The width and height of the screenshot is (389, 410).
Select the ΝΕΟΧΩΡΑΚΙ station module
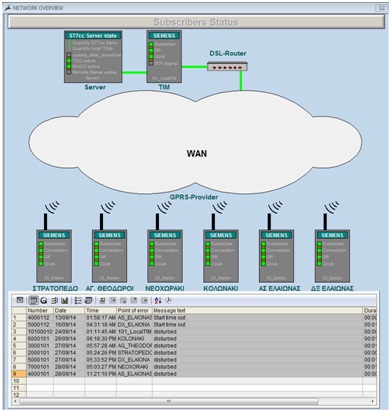(x=165, y=256)
